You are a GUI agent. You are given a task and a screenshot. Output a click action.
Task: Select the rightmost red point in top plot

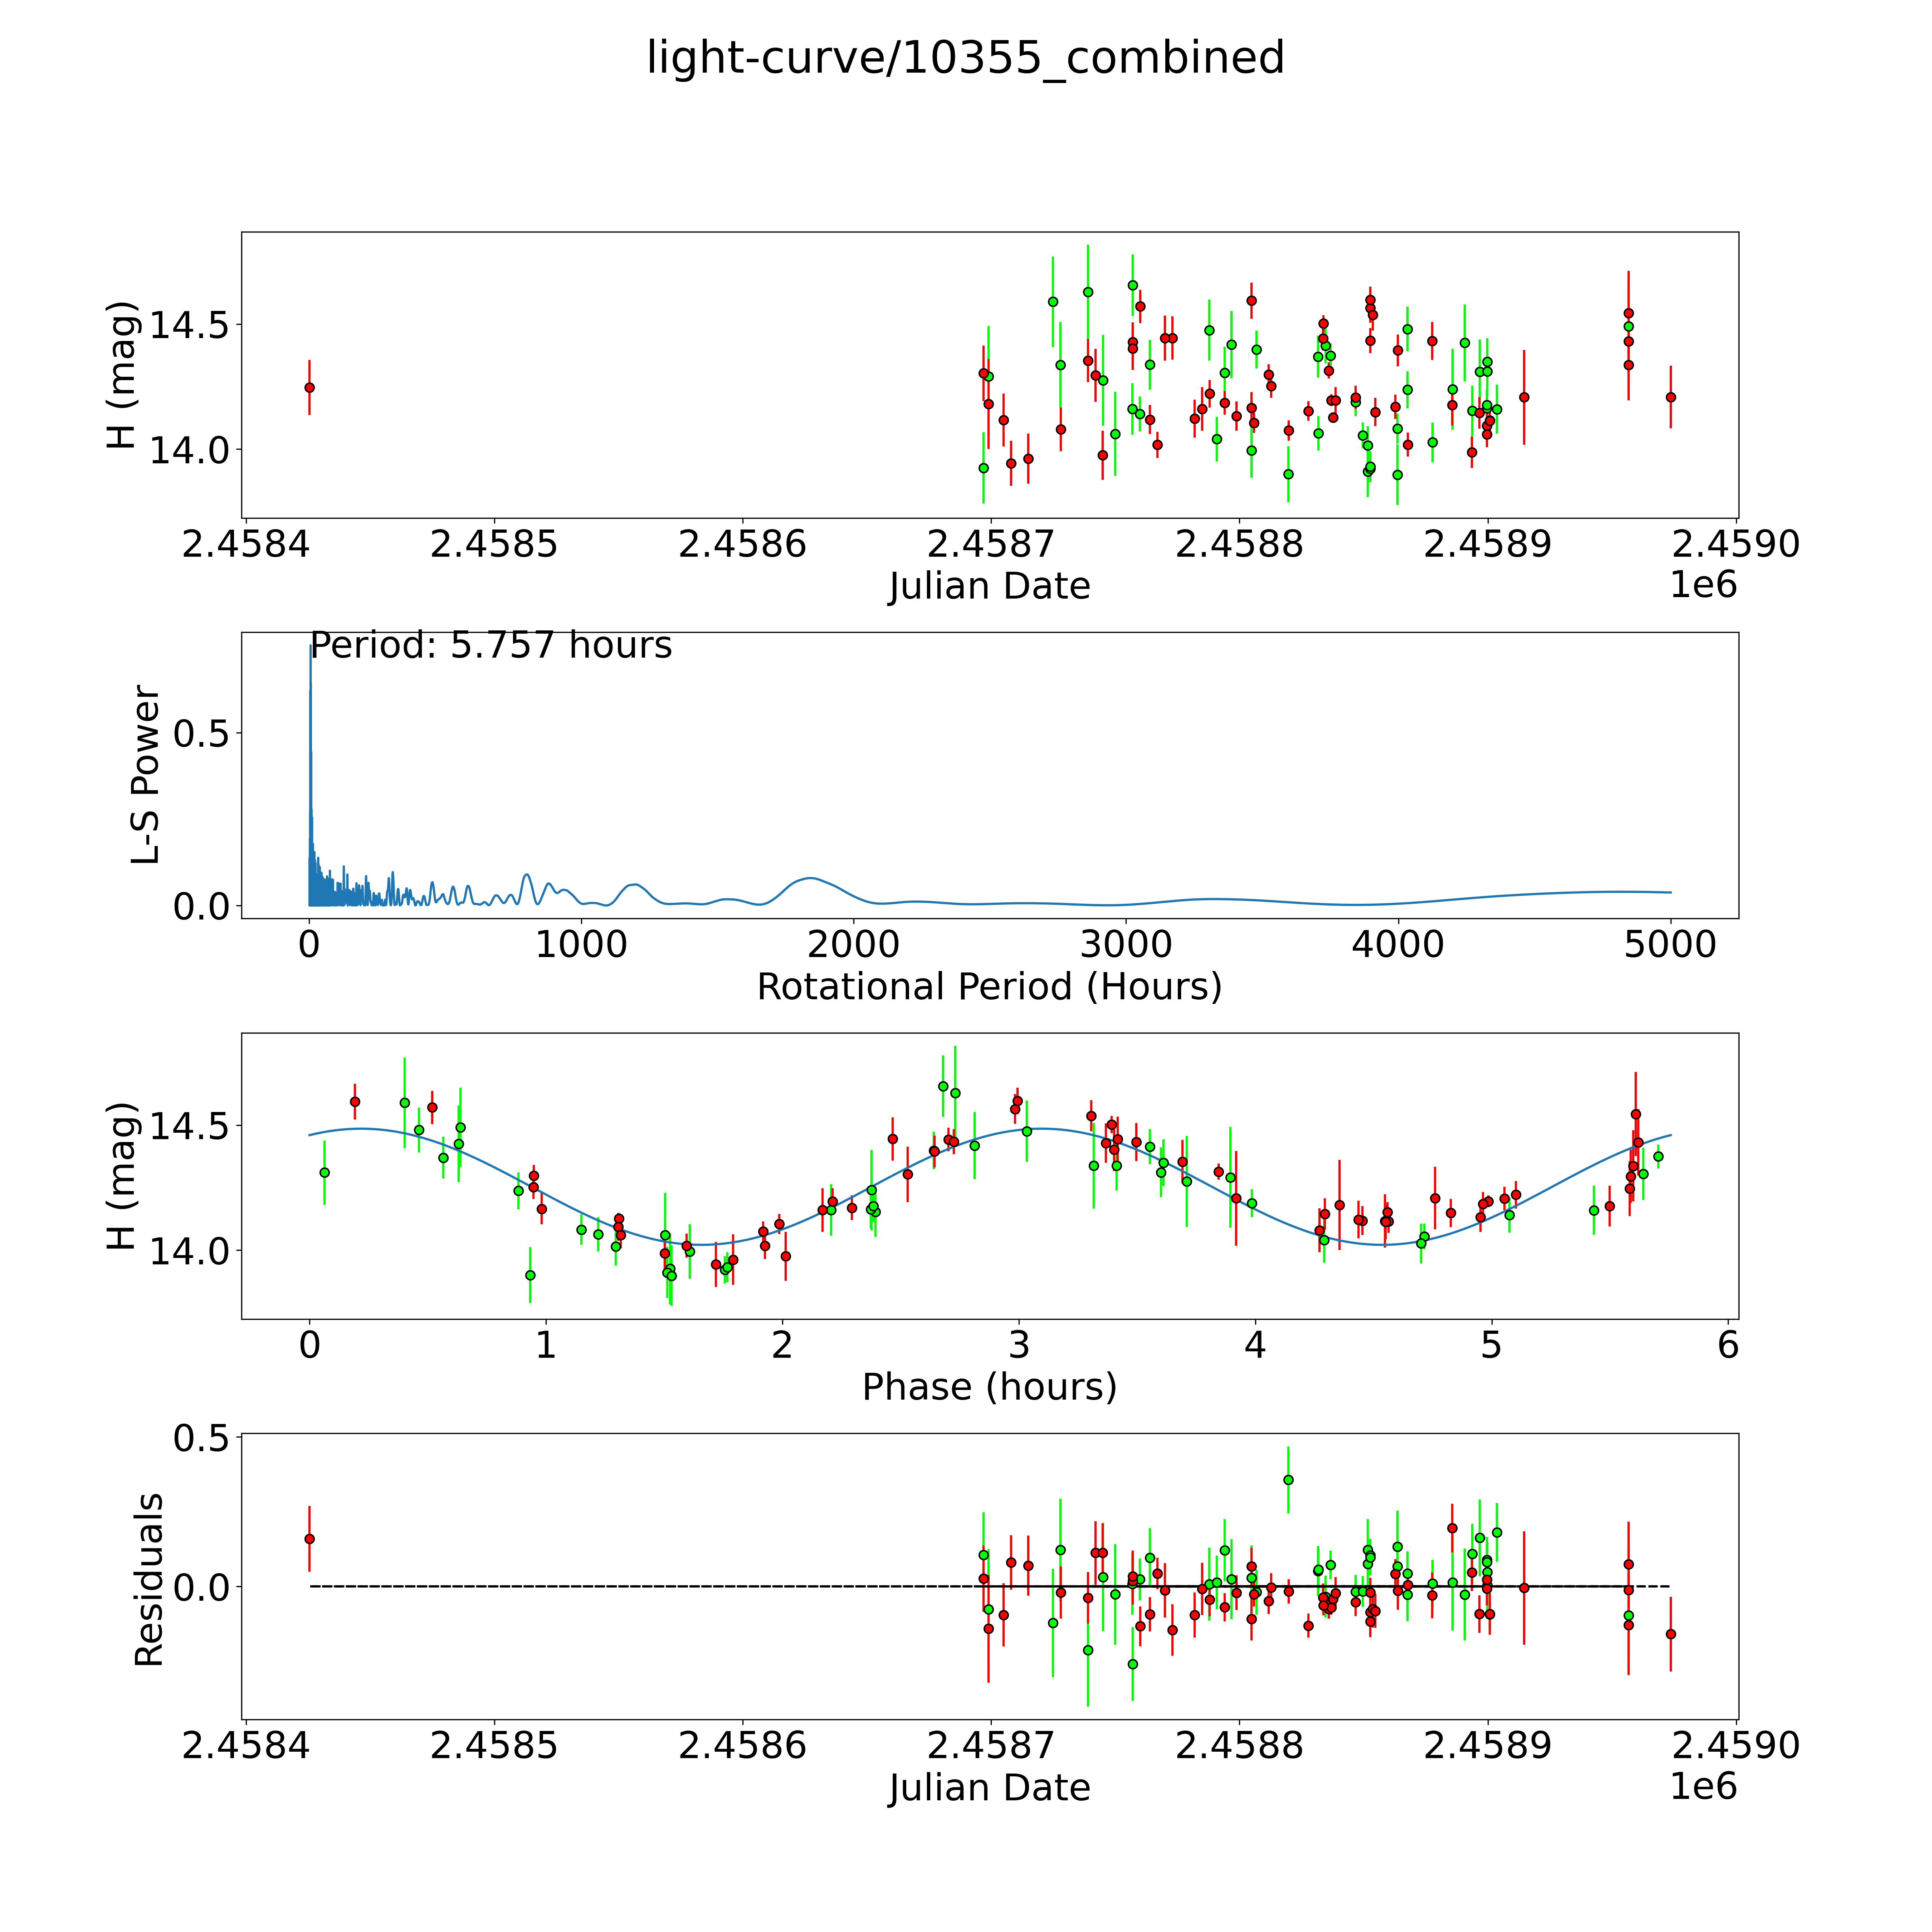(1670, 397)
